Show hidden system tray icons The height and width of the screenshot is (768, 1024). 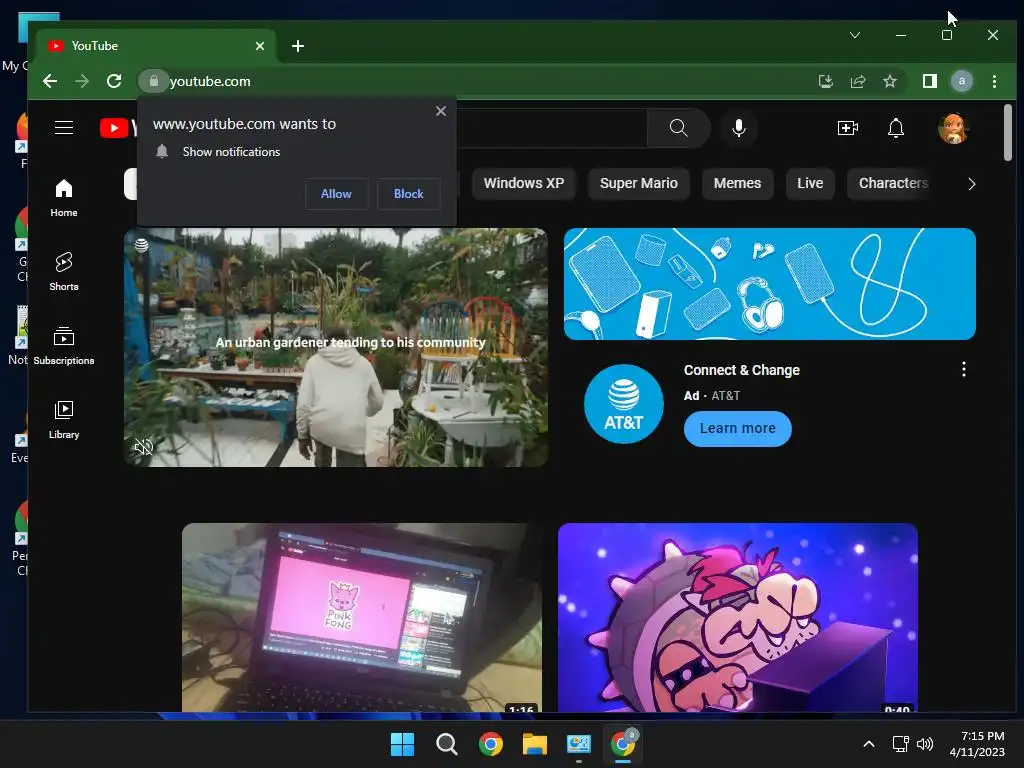point(869,744)
